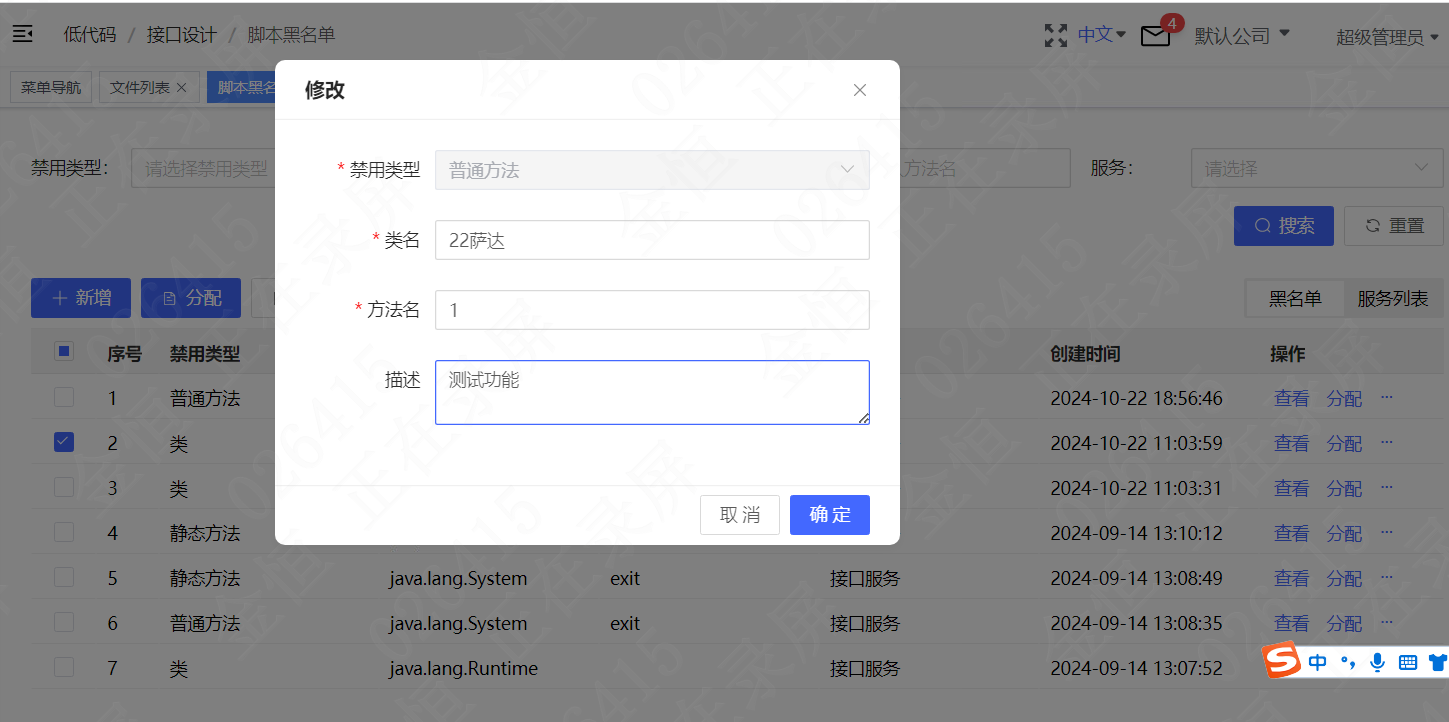Focus the 类名 input field

652,240
